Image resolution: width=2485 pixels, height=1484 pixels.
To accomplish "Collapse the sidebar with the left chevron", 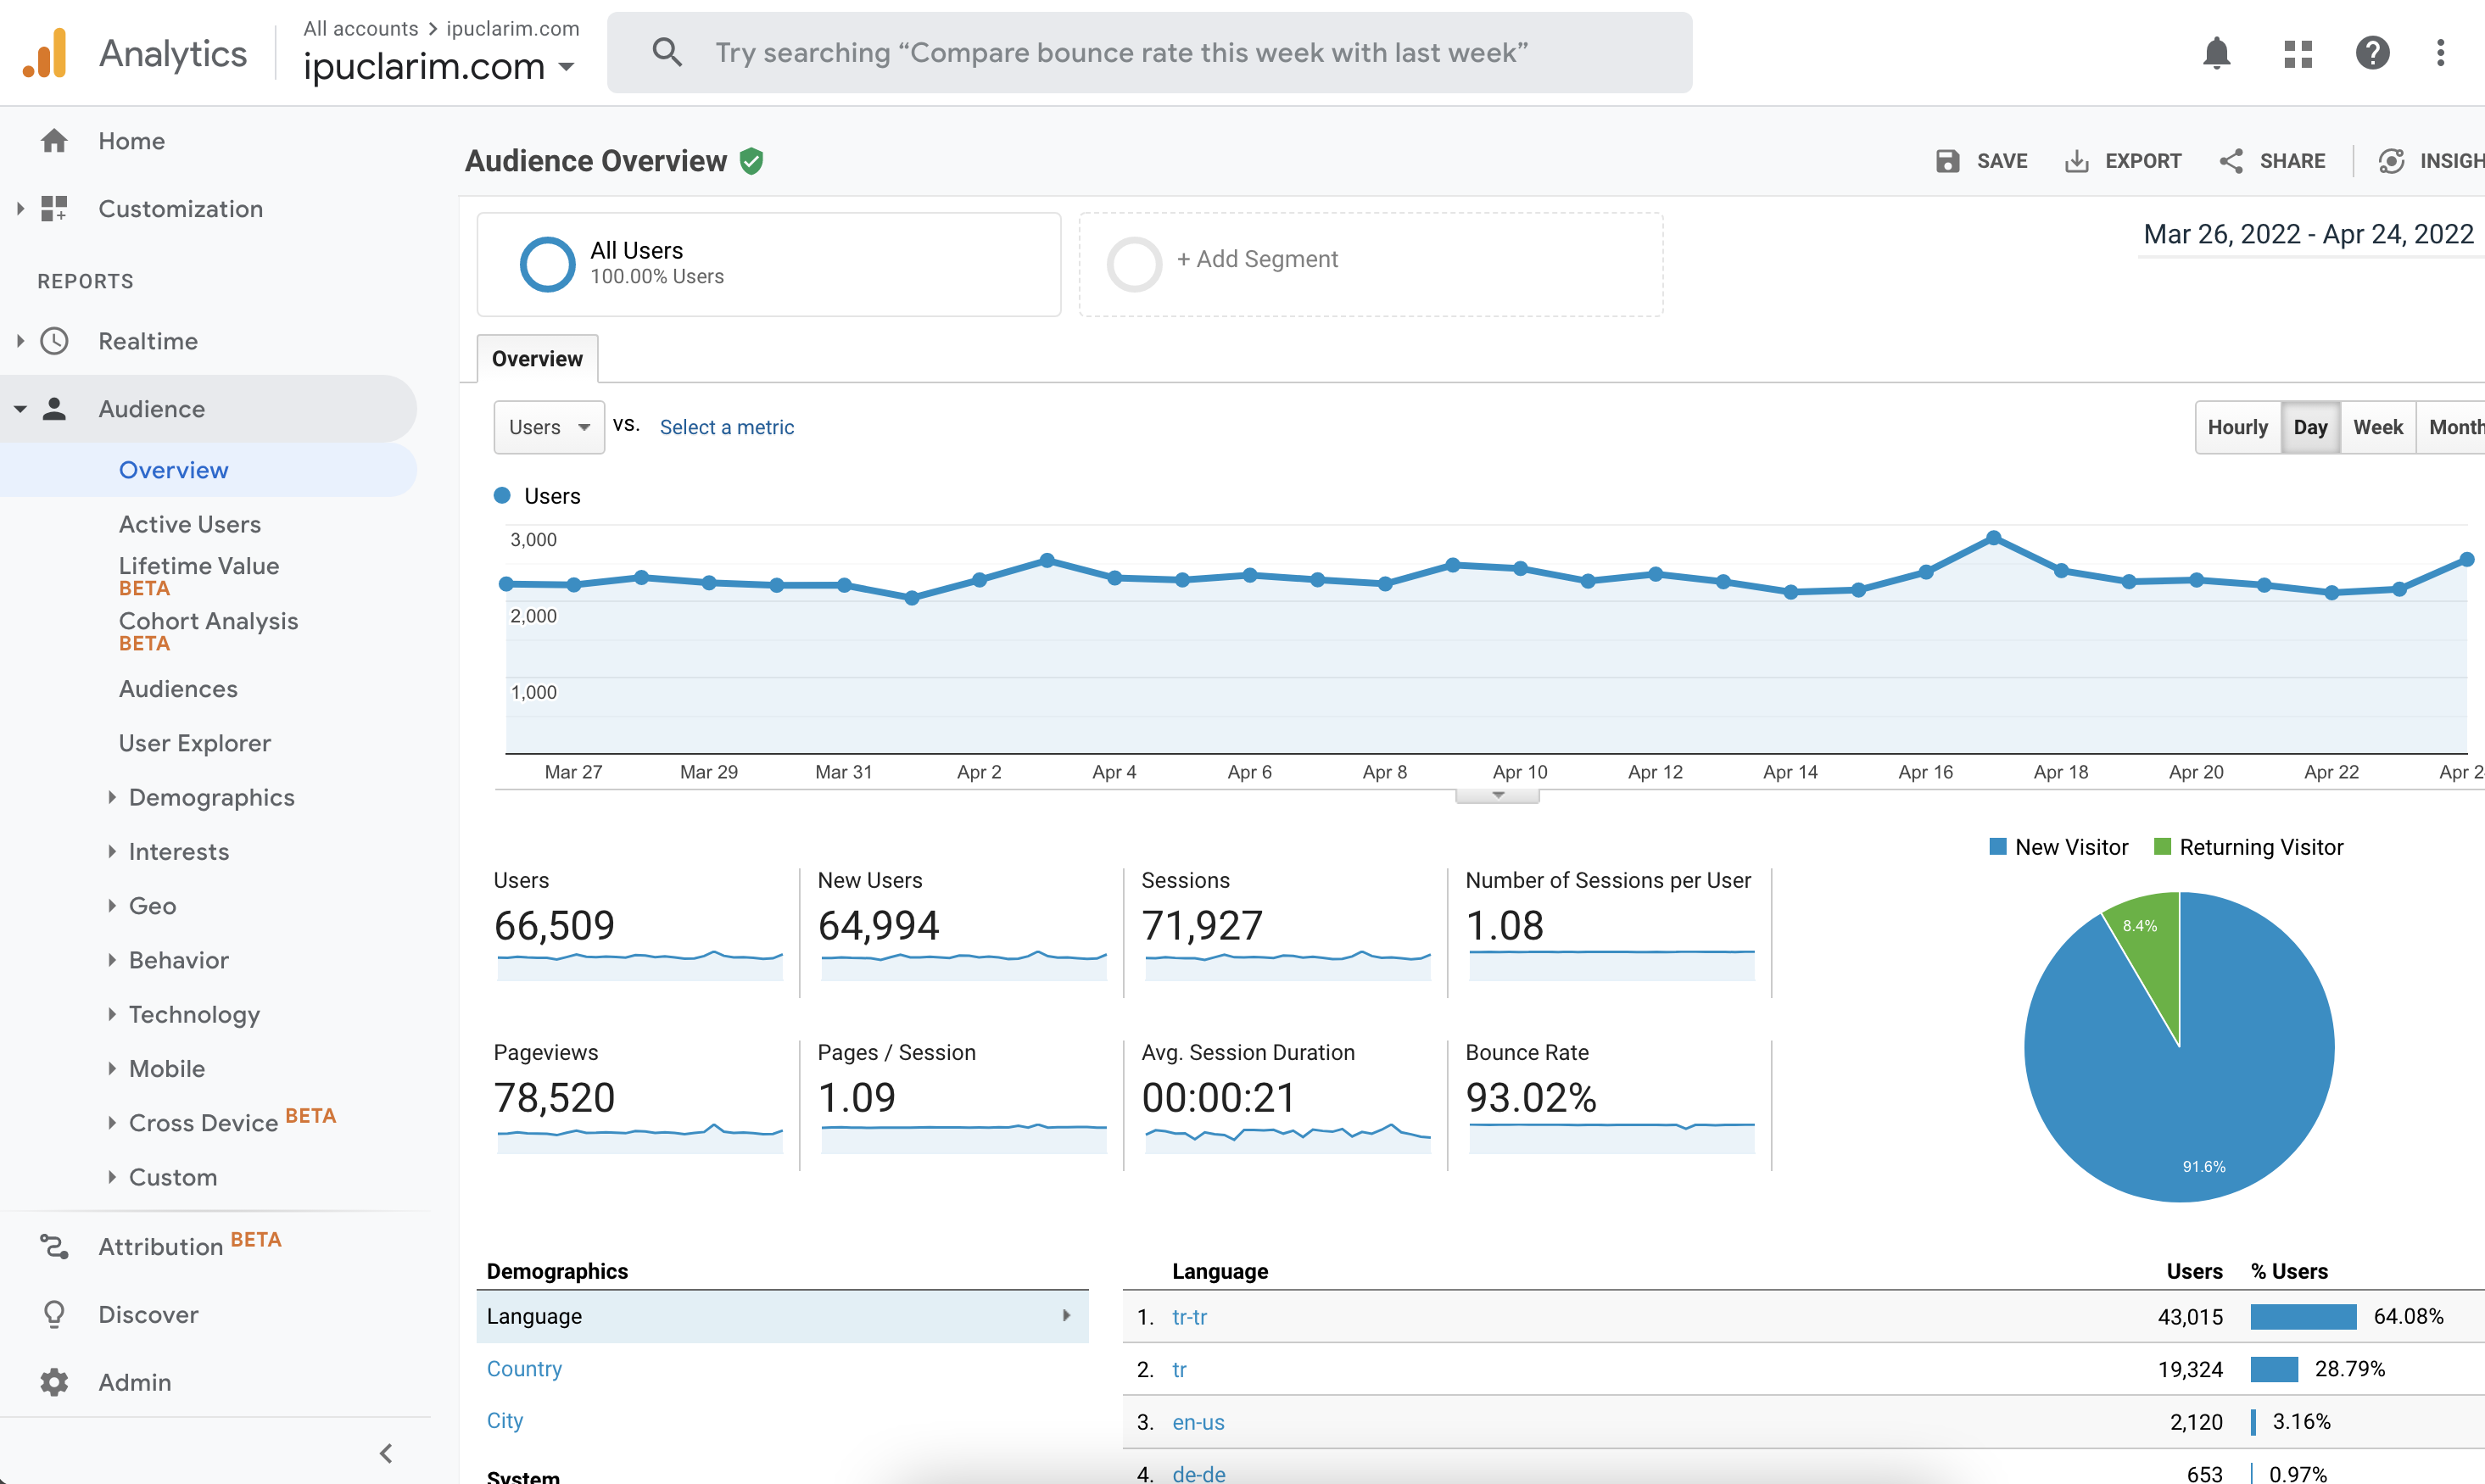I will pos(386,1453).
